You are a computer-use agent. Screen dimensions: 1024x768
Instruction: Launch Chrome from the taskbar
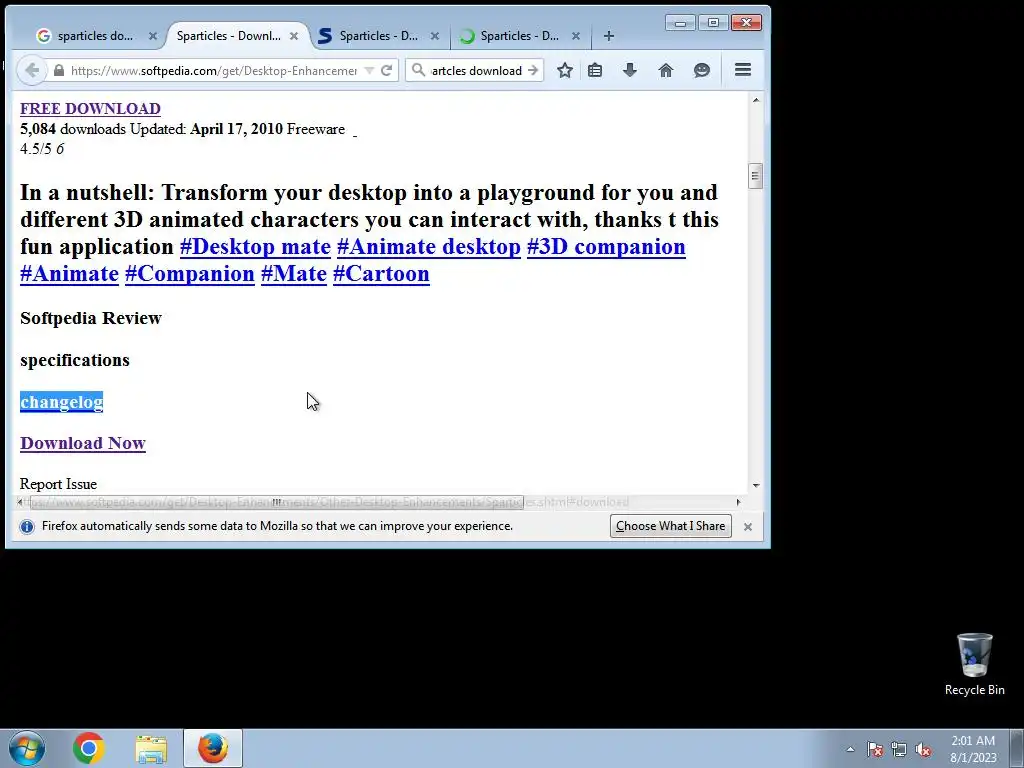(x=89, y=748)
